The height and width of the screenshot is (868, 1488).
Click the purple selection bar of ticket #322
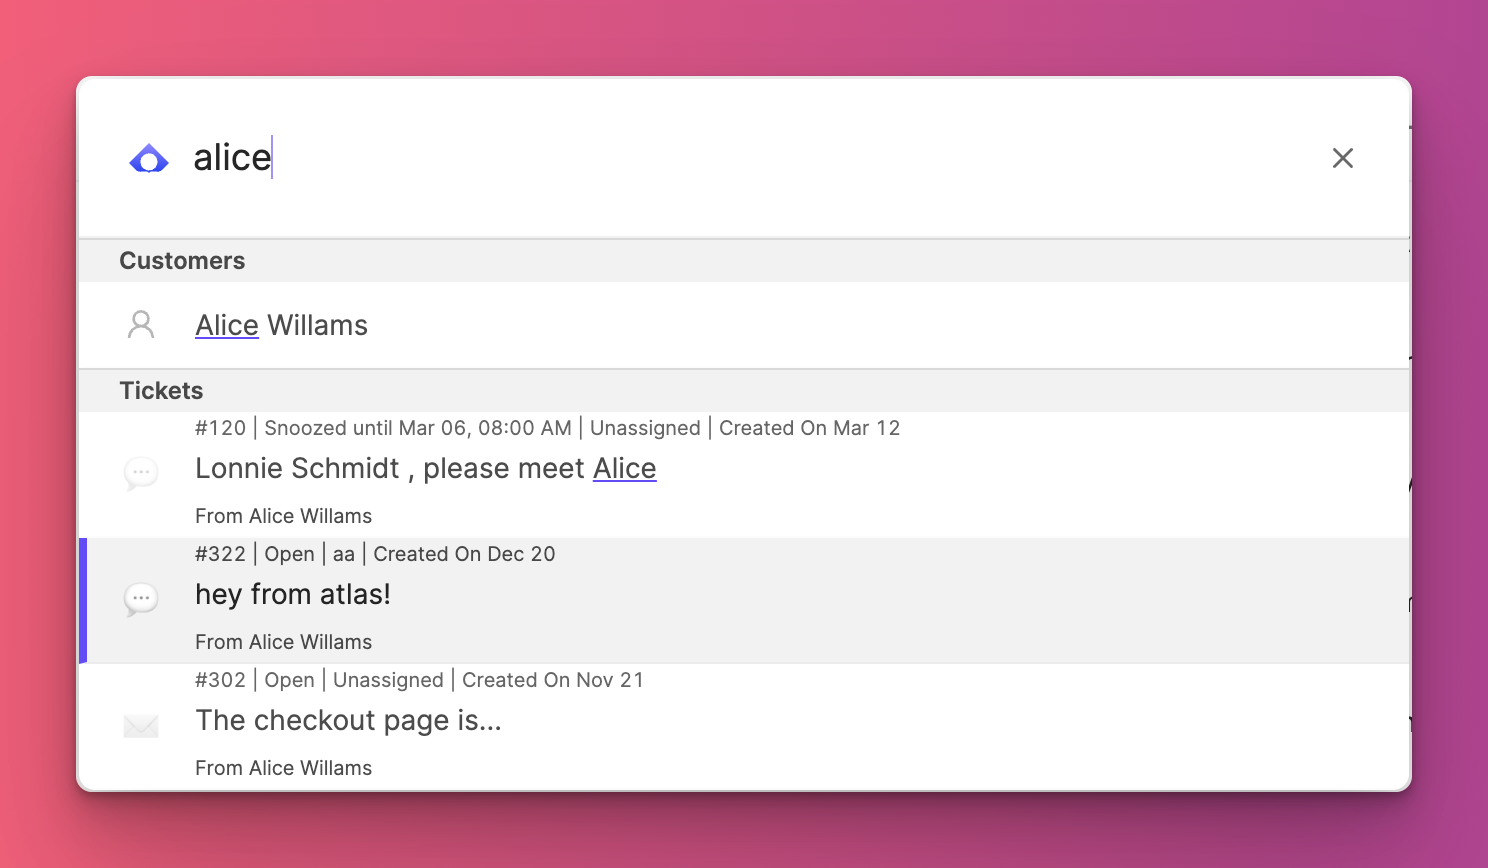[x=83, y=601]
